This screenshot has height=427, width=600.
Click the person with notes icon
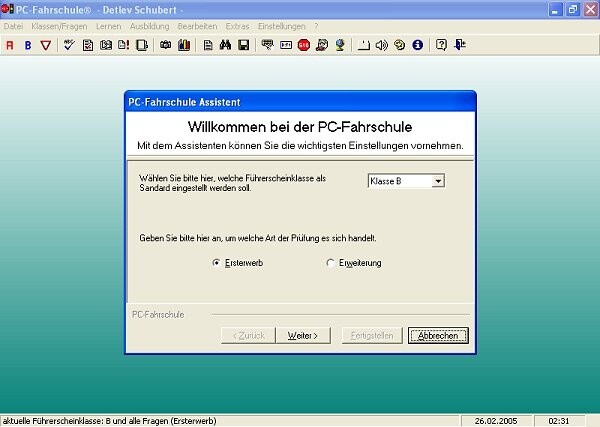click(x=322, y=45)
